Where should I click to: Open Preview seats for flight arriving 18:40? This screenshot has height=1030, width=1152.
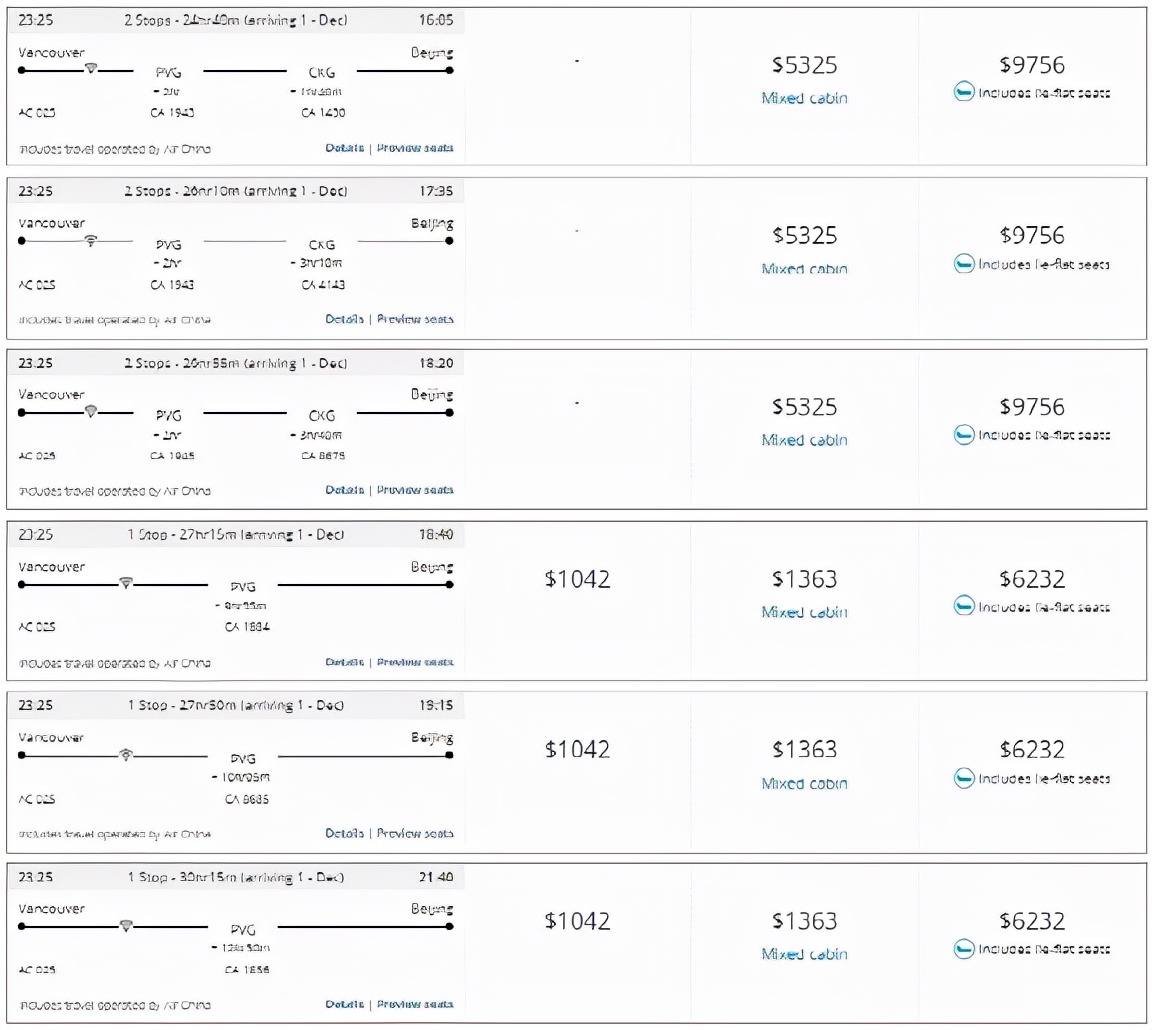[x=415, y=662]
